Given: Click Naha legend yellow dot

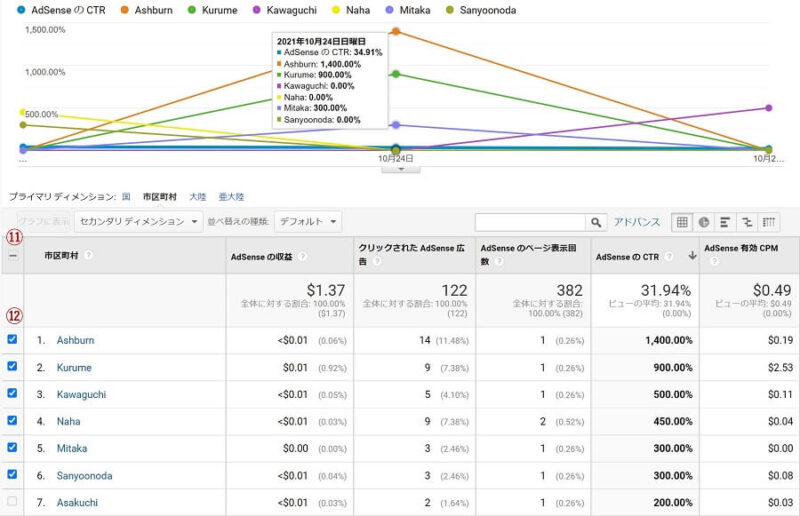Looking at the screenshot, I should [336, 10].
